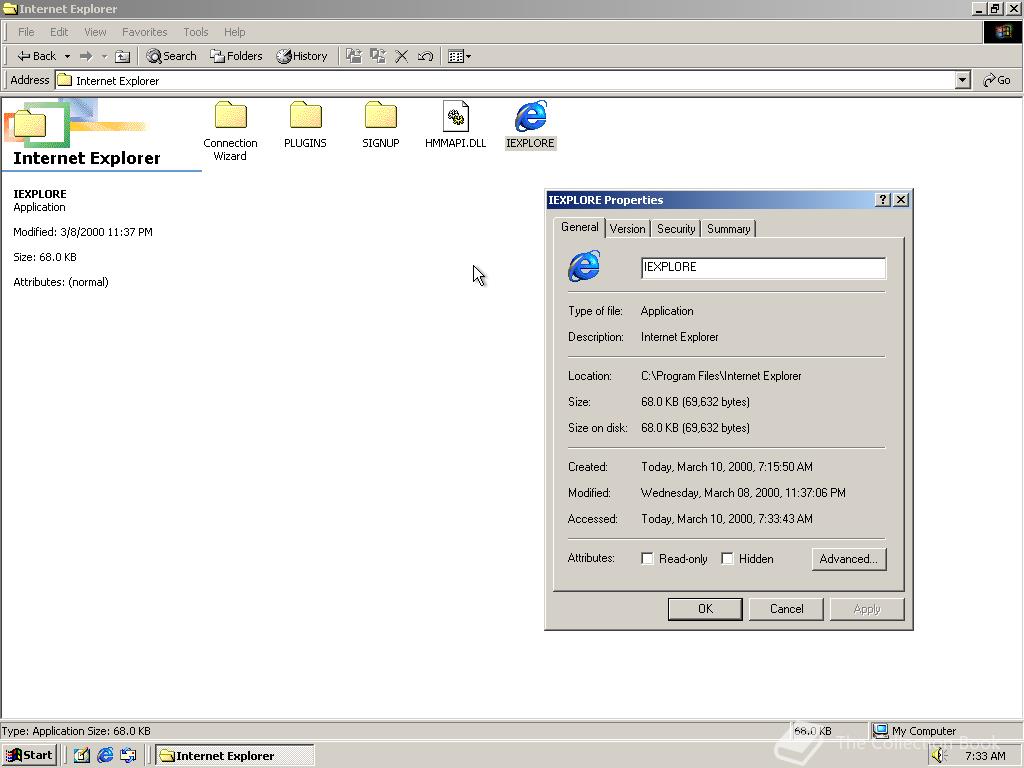Launch Outlook Express from quick launch
Viewport: 1024px width, 768px height.
coord(129,756)
